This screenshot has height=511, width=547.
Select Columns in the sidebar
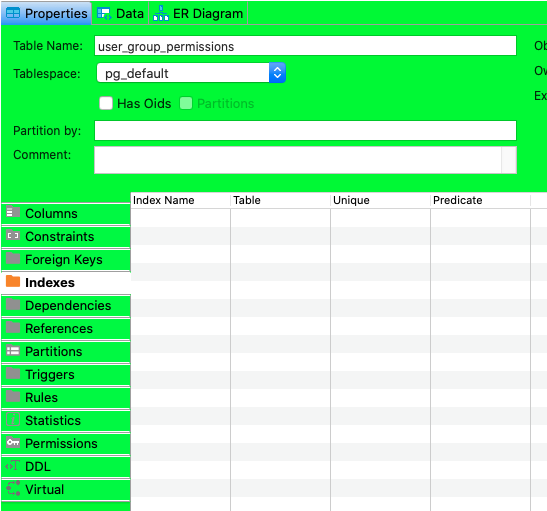point(66,213)
